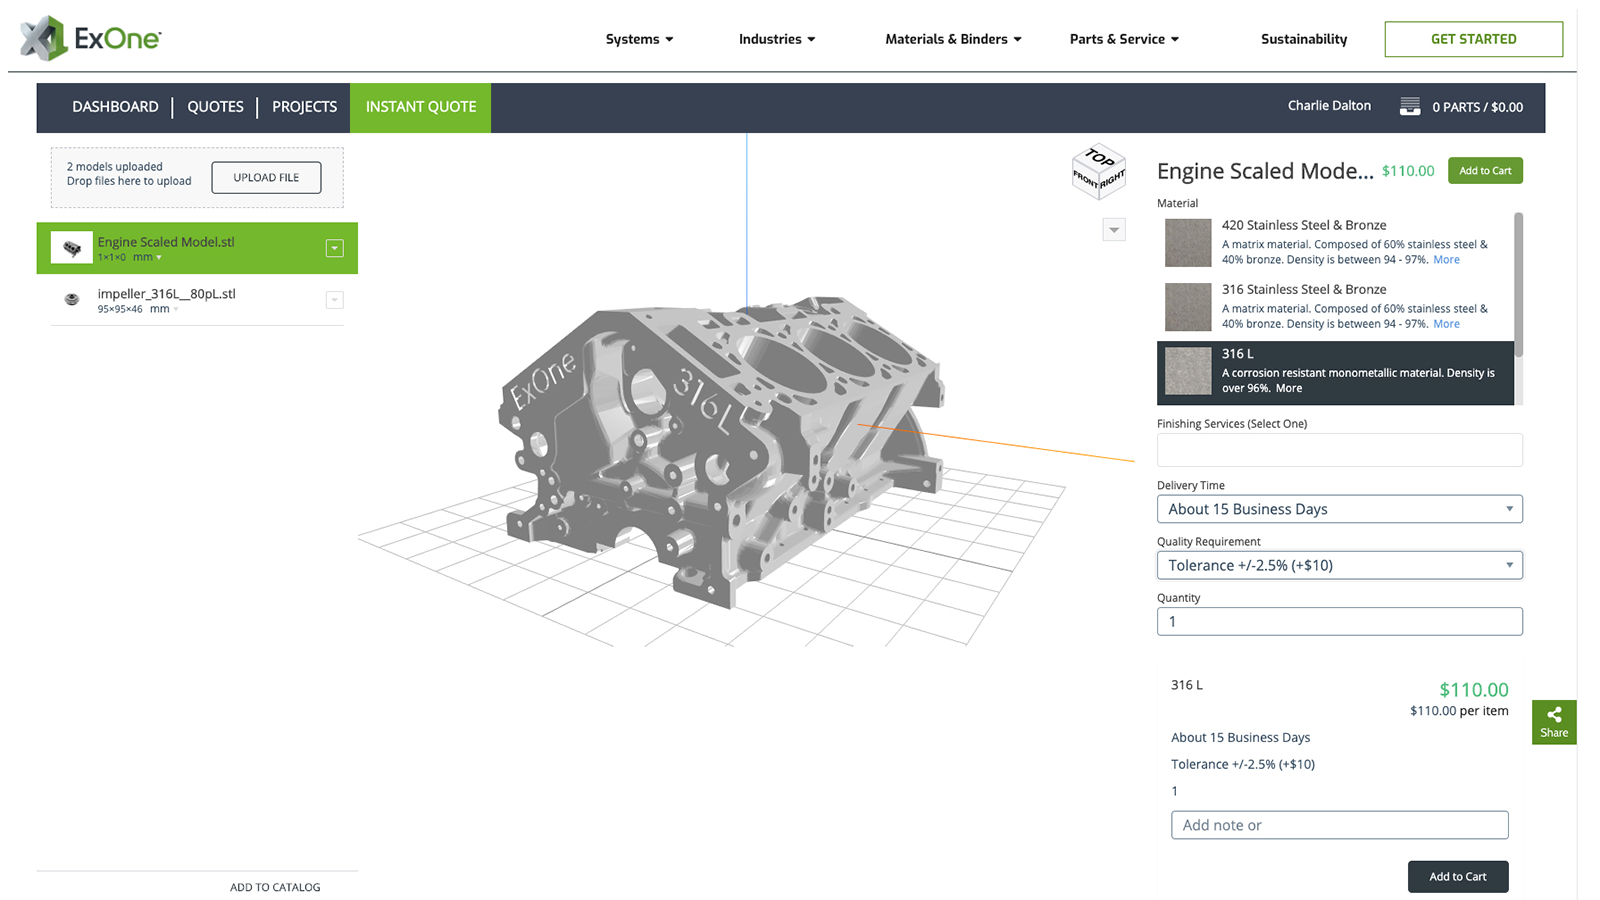
Task: Open the Systems menu
Action: coord(639,39)
